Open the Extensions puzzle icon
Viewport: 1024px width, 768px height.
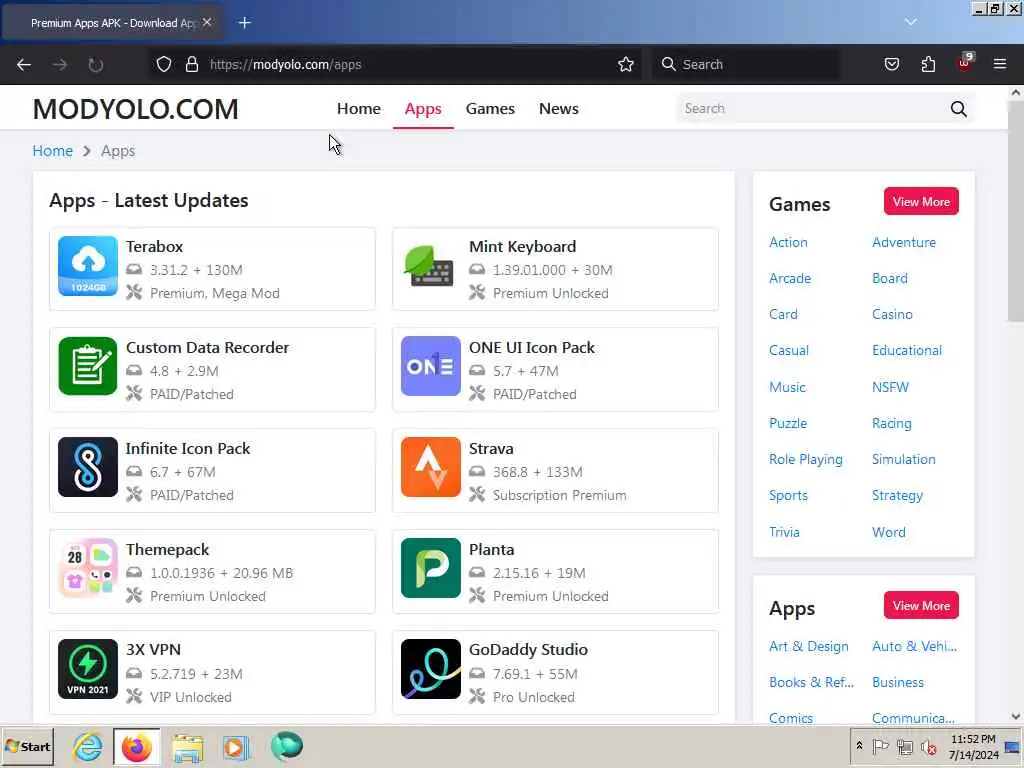[x=928, y=64]
